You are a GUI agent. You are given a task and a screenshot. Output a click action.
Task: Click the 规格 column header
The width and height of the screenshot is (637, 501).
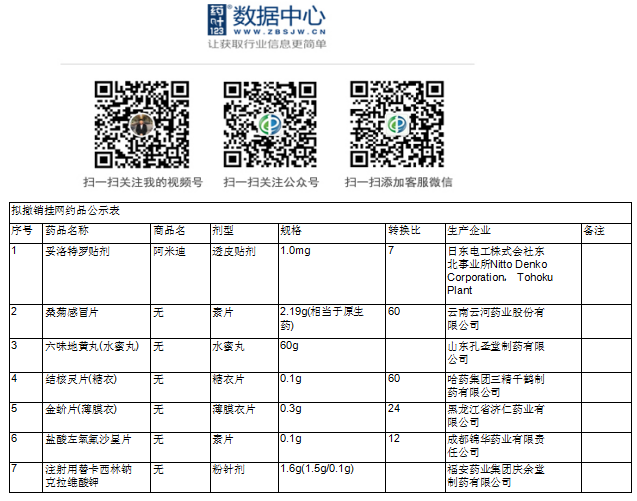tap(291, 231)
